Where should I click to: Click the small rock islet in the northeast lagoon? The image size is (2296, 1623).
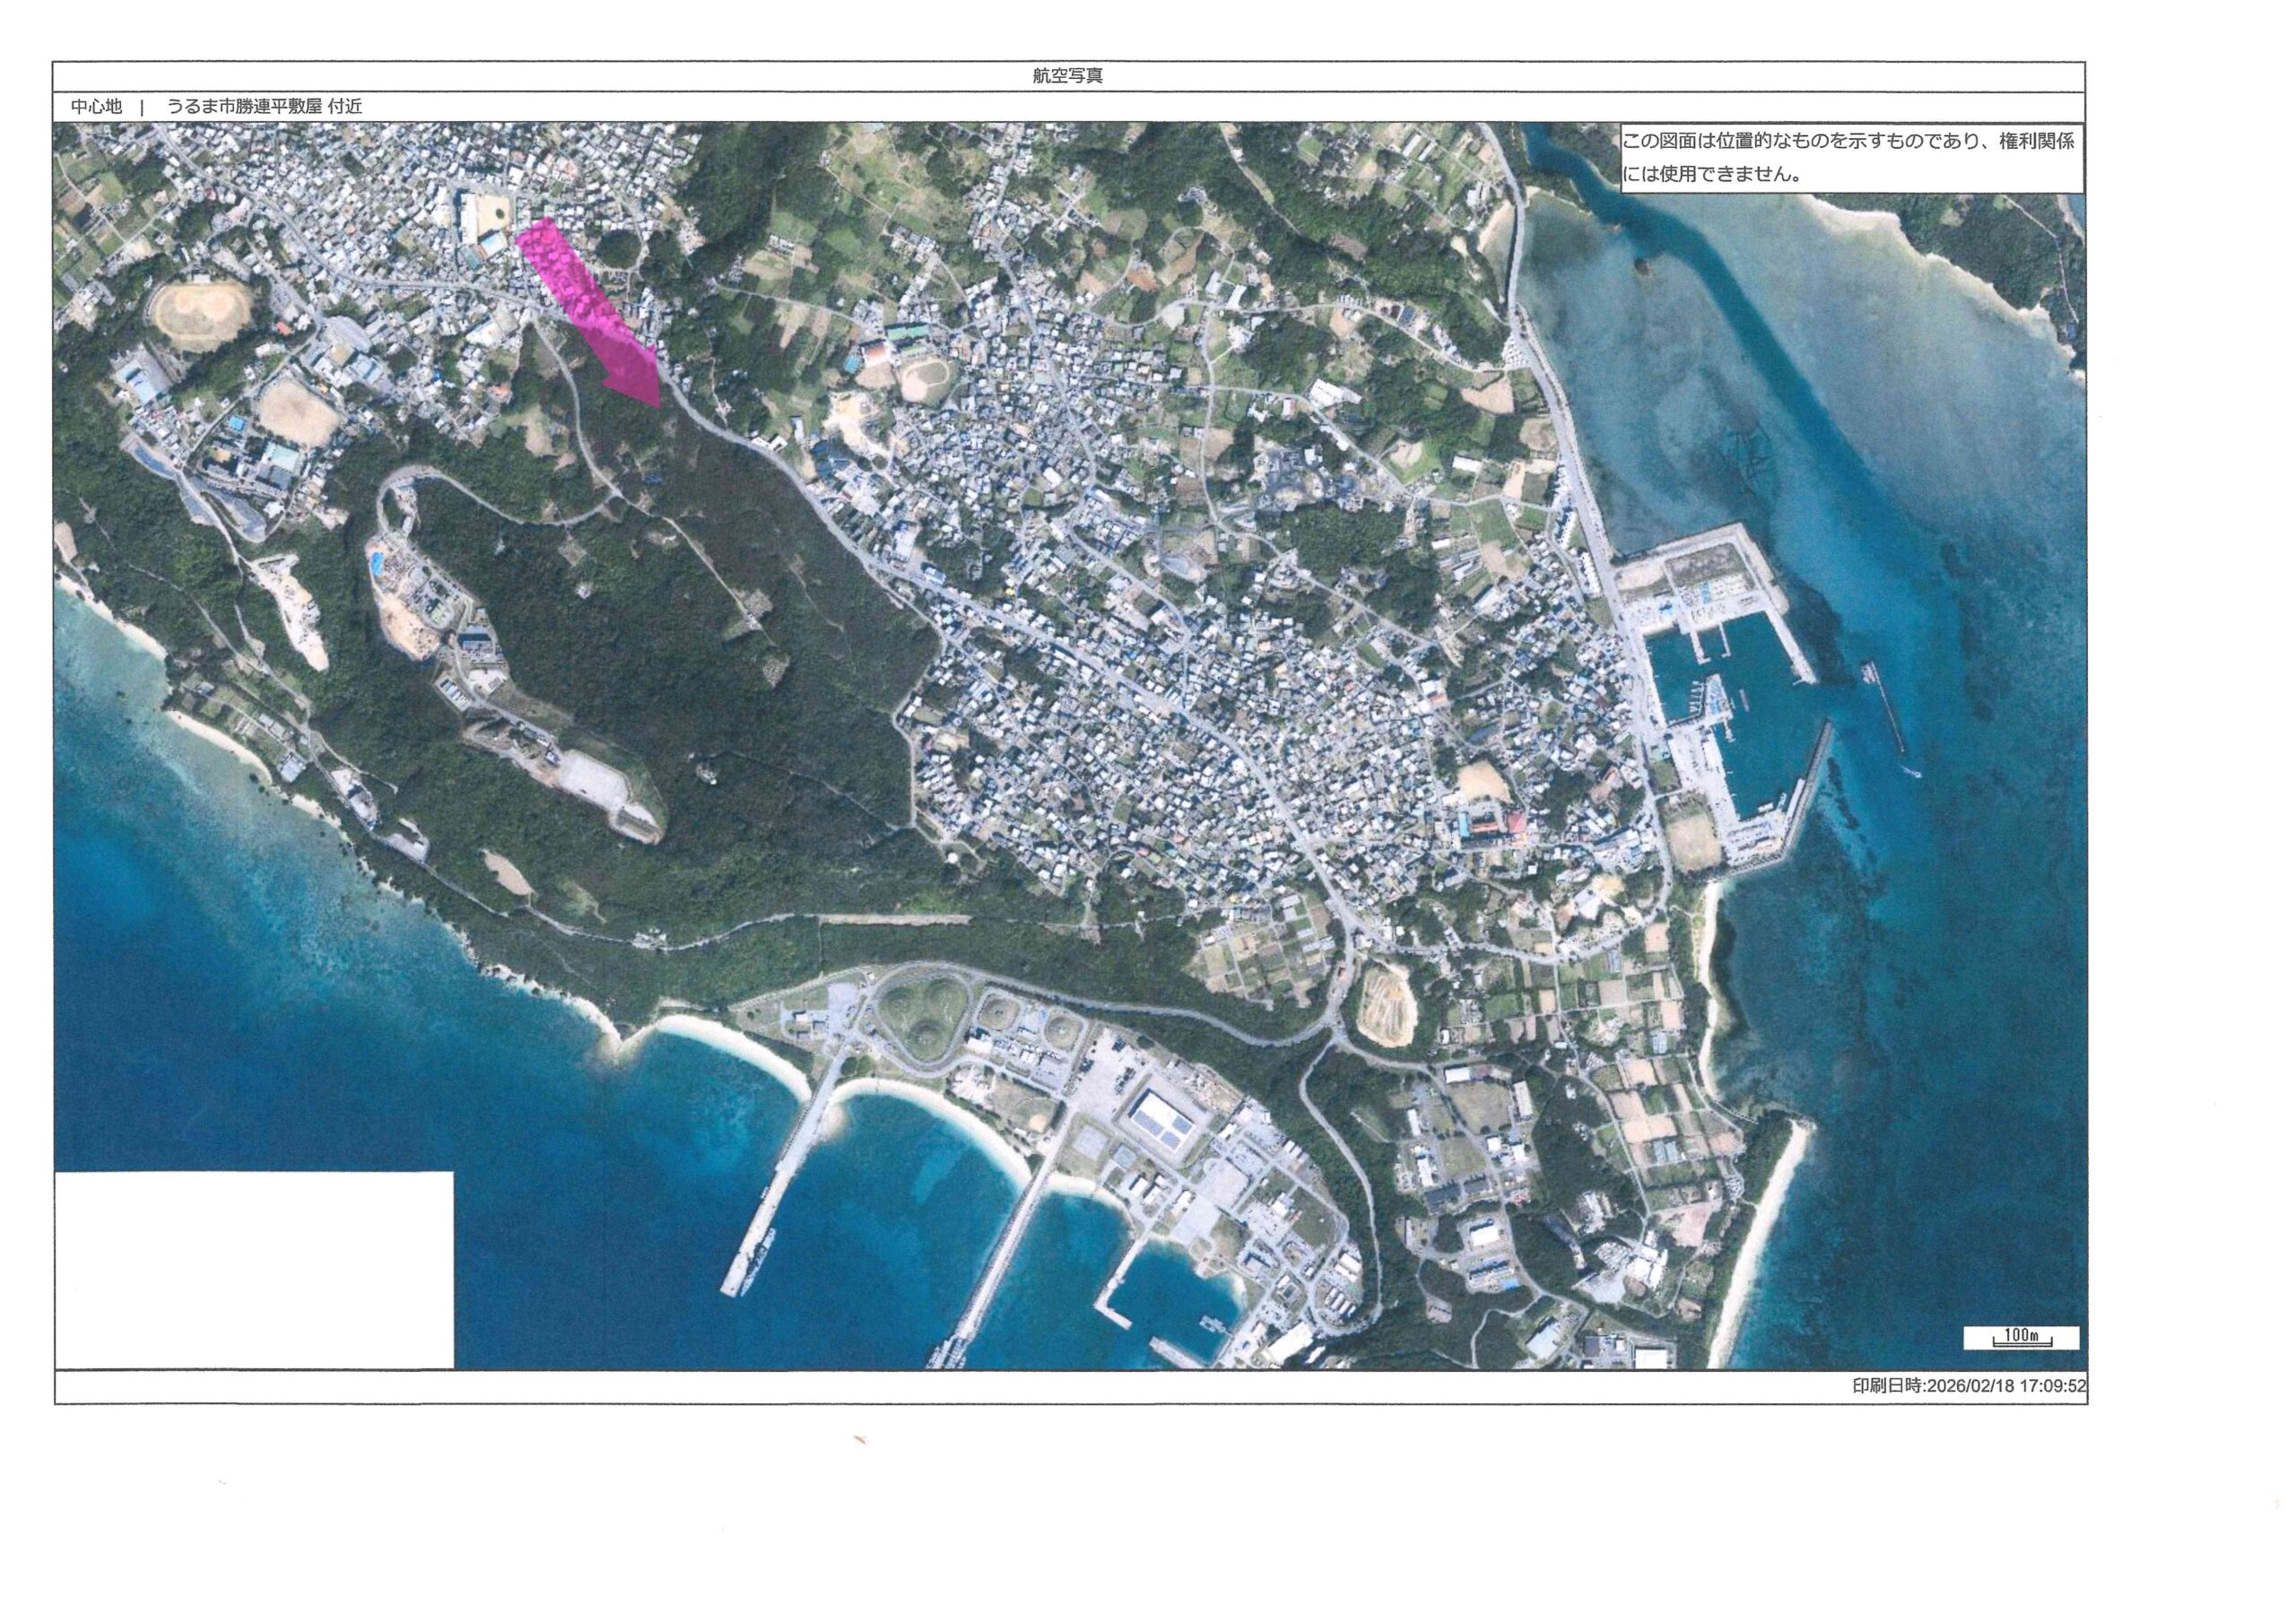1641,267
